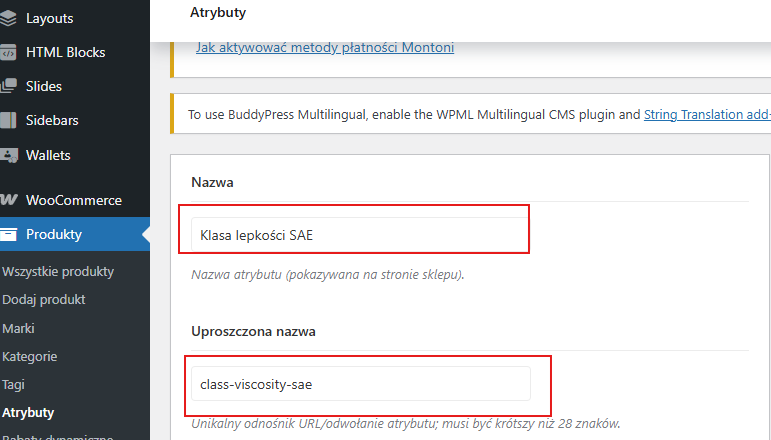Click the Wallets icon

coord(9,155)
